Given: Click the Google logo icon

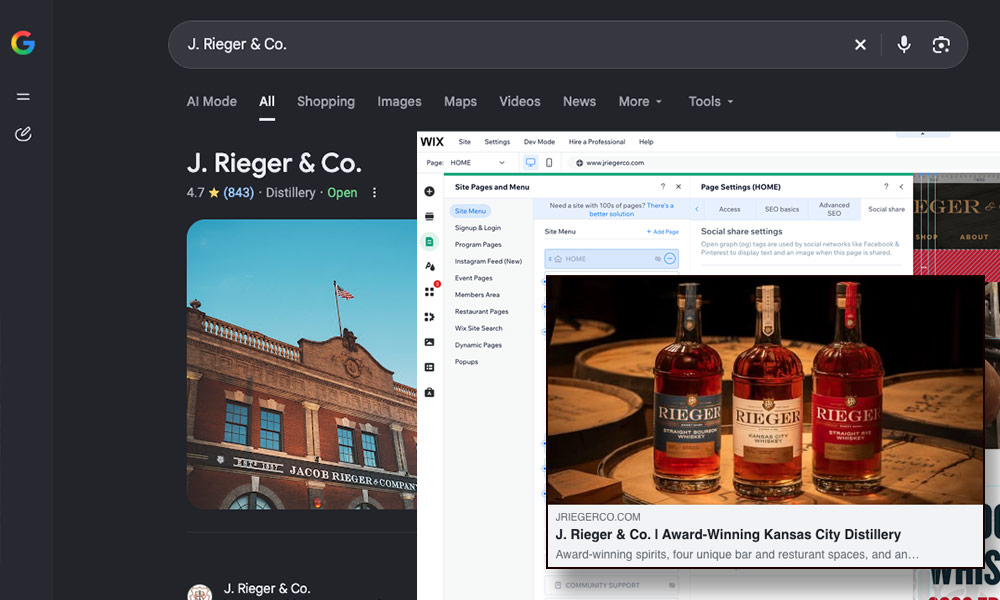Looking at the screenshot, I should pyautogui.click(x=23, y=43).
